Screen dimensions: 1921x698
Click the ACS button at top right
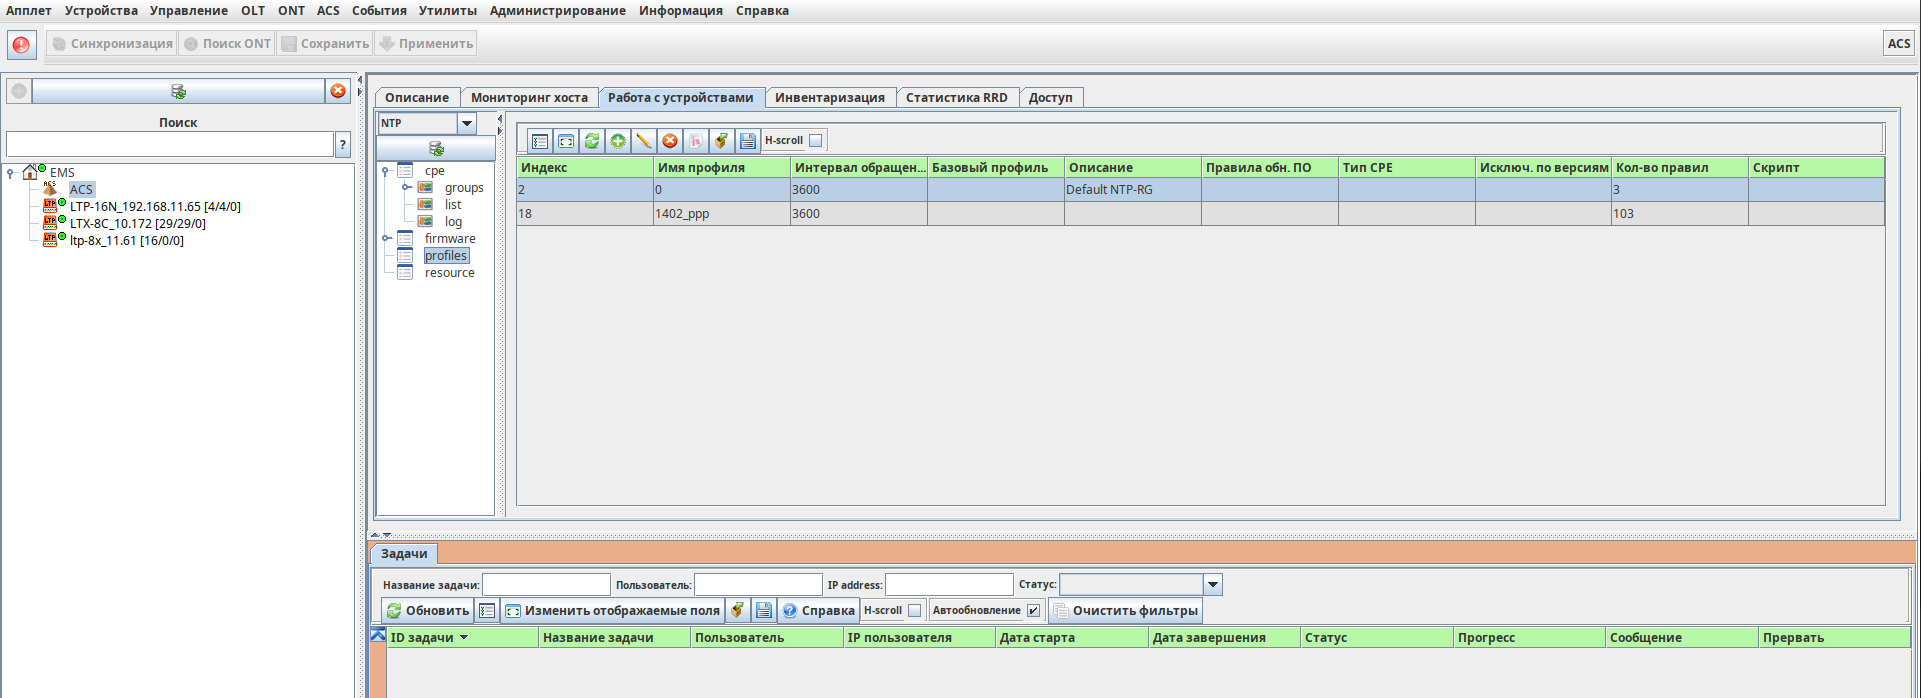tap(1899, 44)
